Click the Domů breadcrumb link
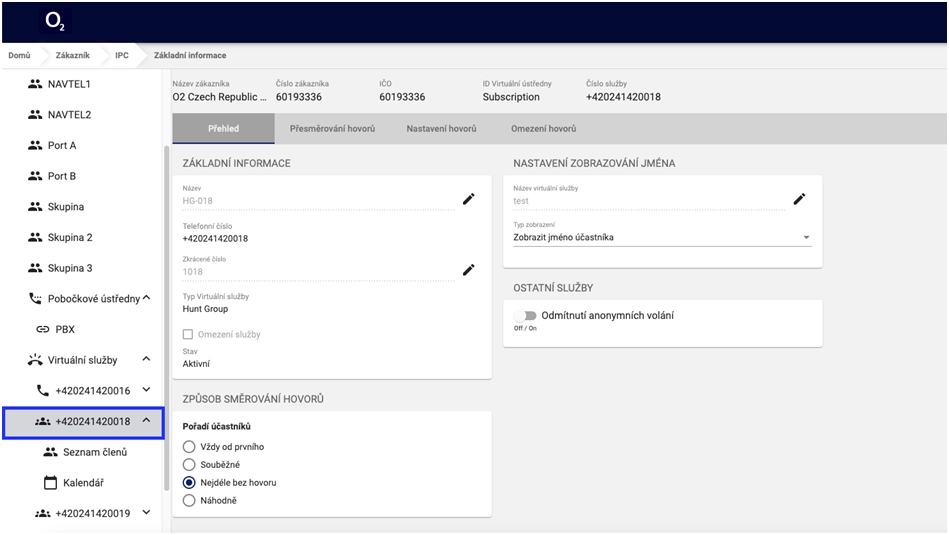The height and width of the screenshot is (535, 949). tap(19, 55)
